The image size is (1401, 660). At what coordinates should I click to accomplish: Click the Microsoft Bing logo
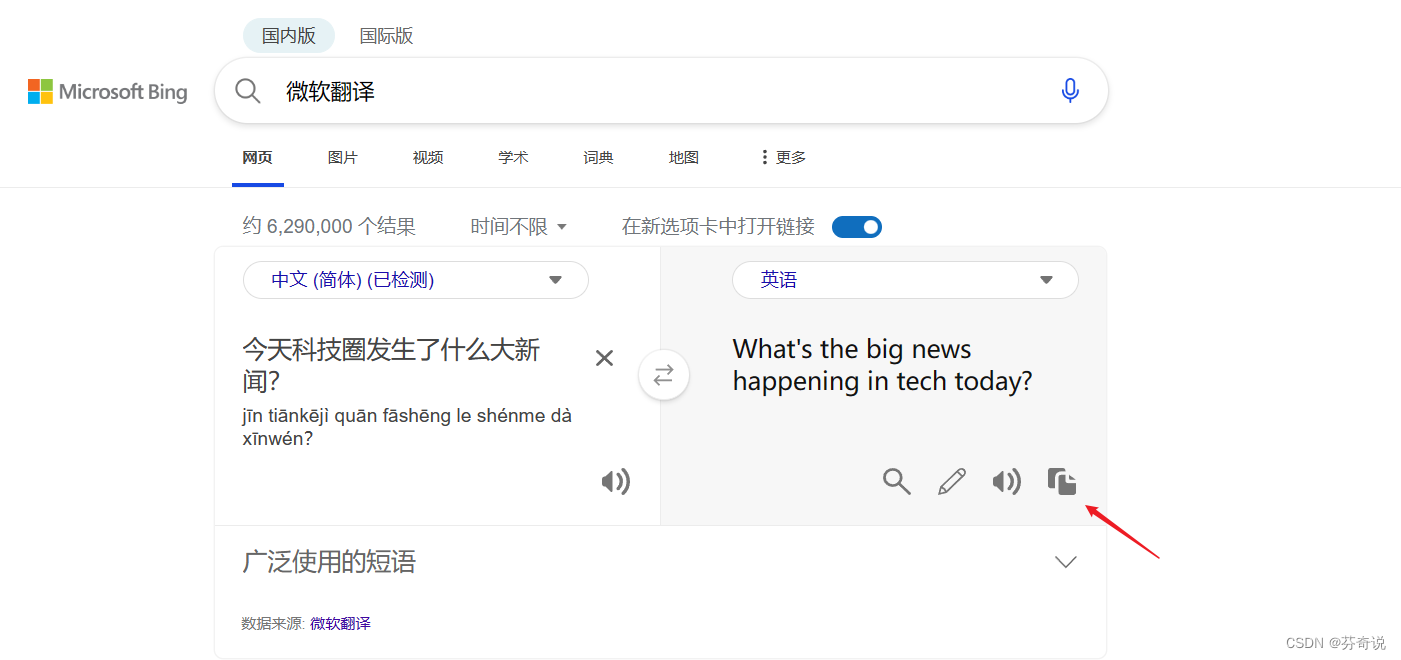(107, 92)
